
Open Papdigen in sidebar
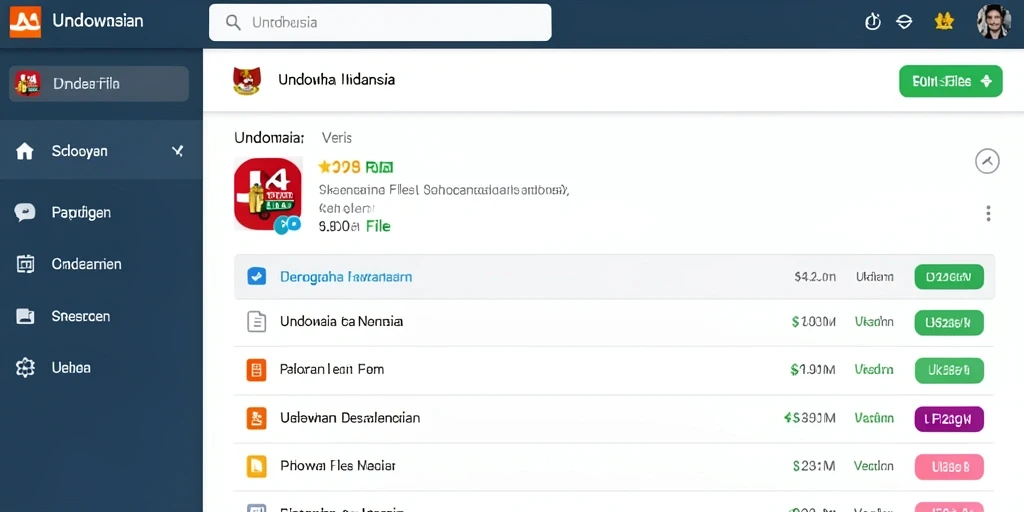pos(81,212)
